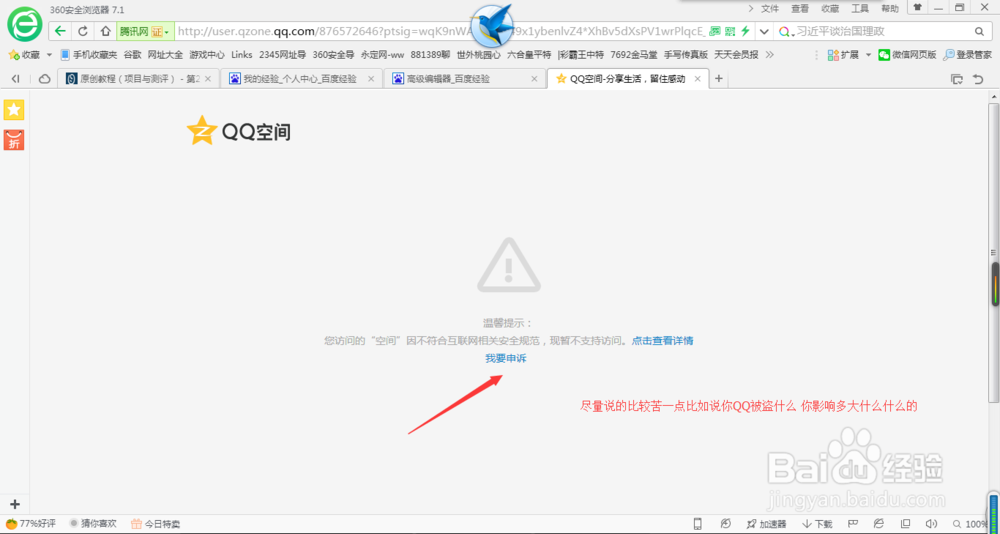Close the QQ空间 tab
Screen dimensions: 1000x534
tap(698, 79)
